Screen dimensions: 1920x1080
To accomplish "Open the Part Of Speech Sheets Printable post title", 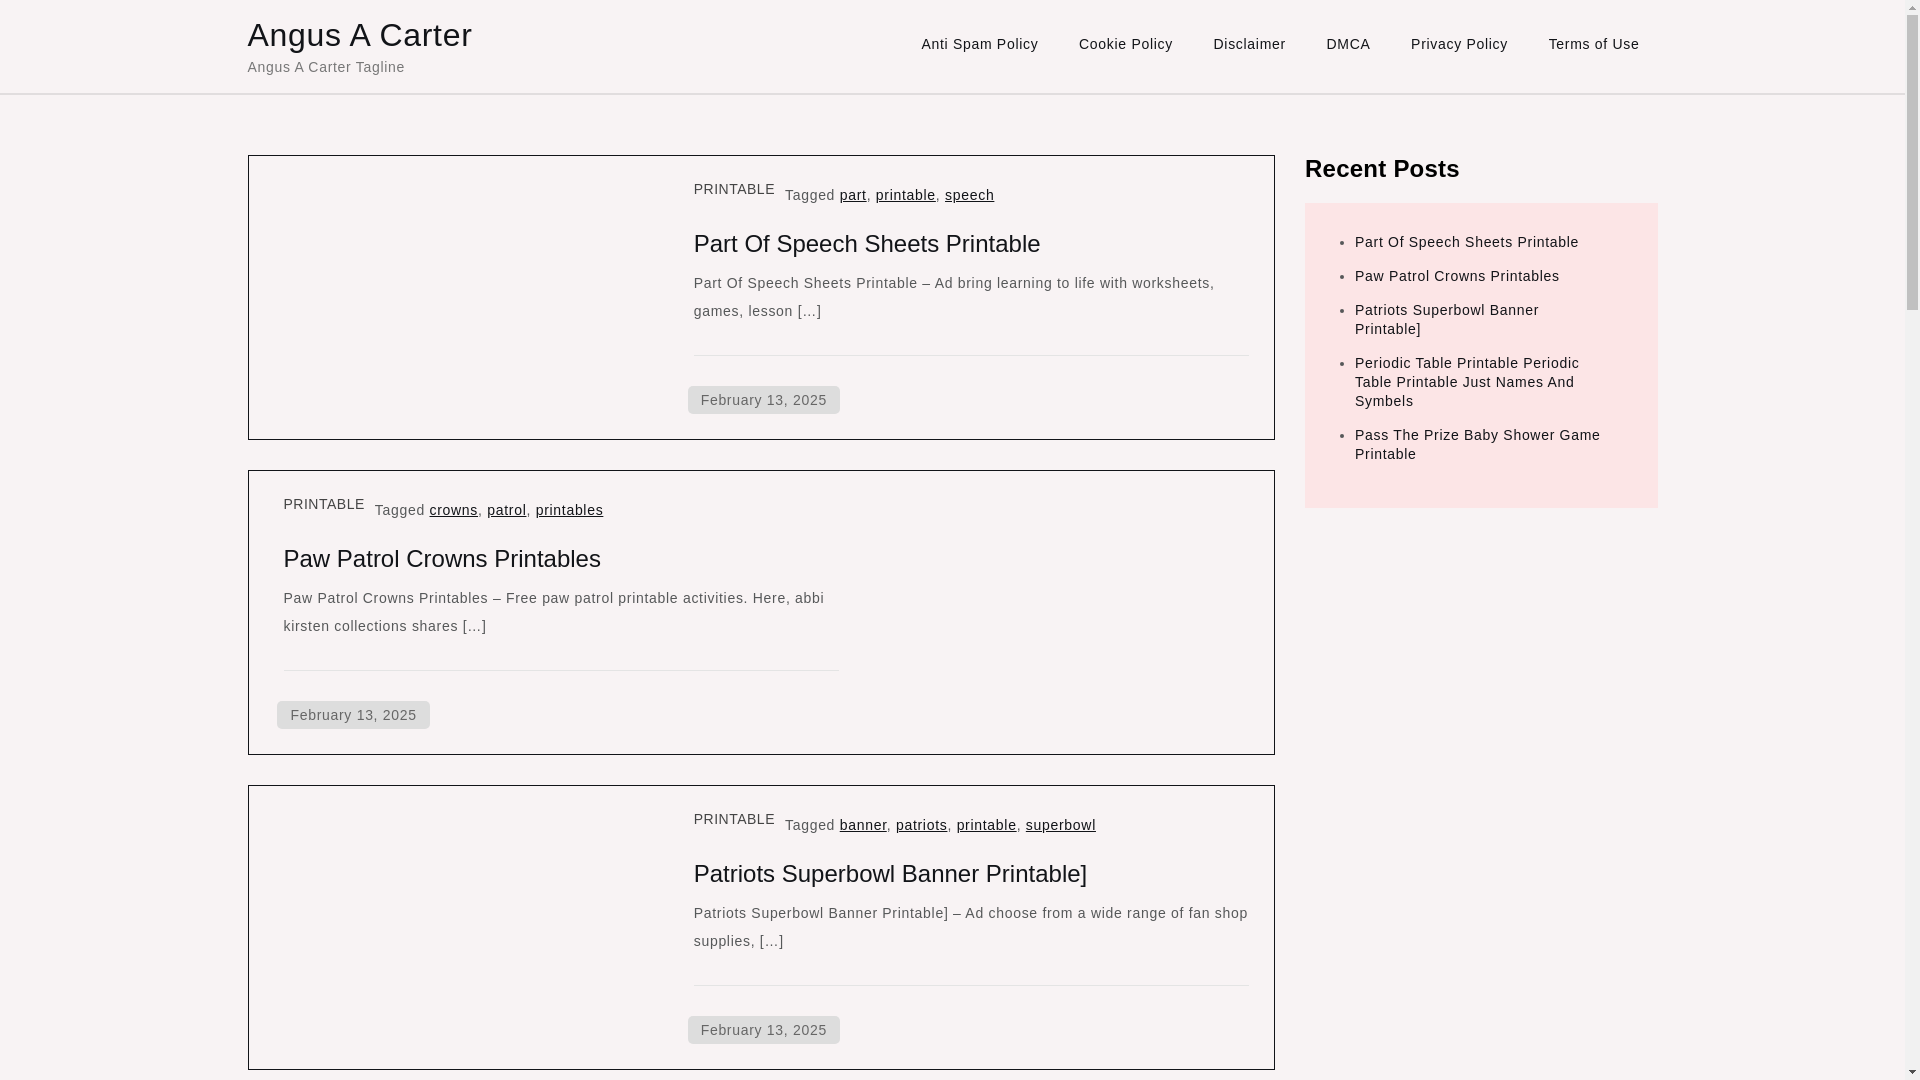I will pos(867,244).
